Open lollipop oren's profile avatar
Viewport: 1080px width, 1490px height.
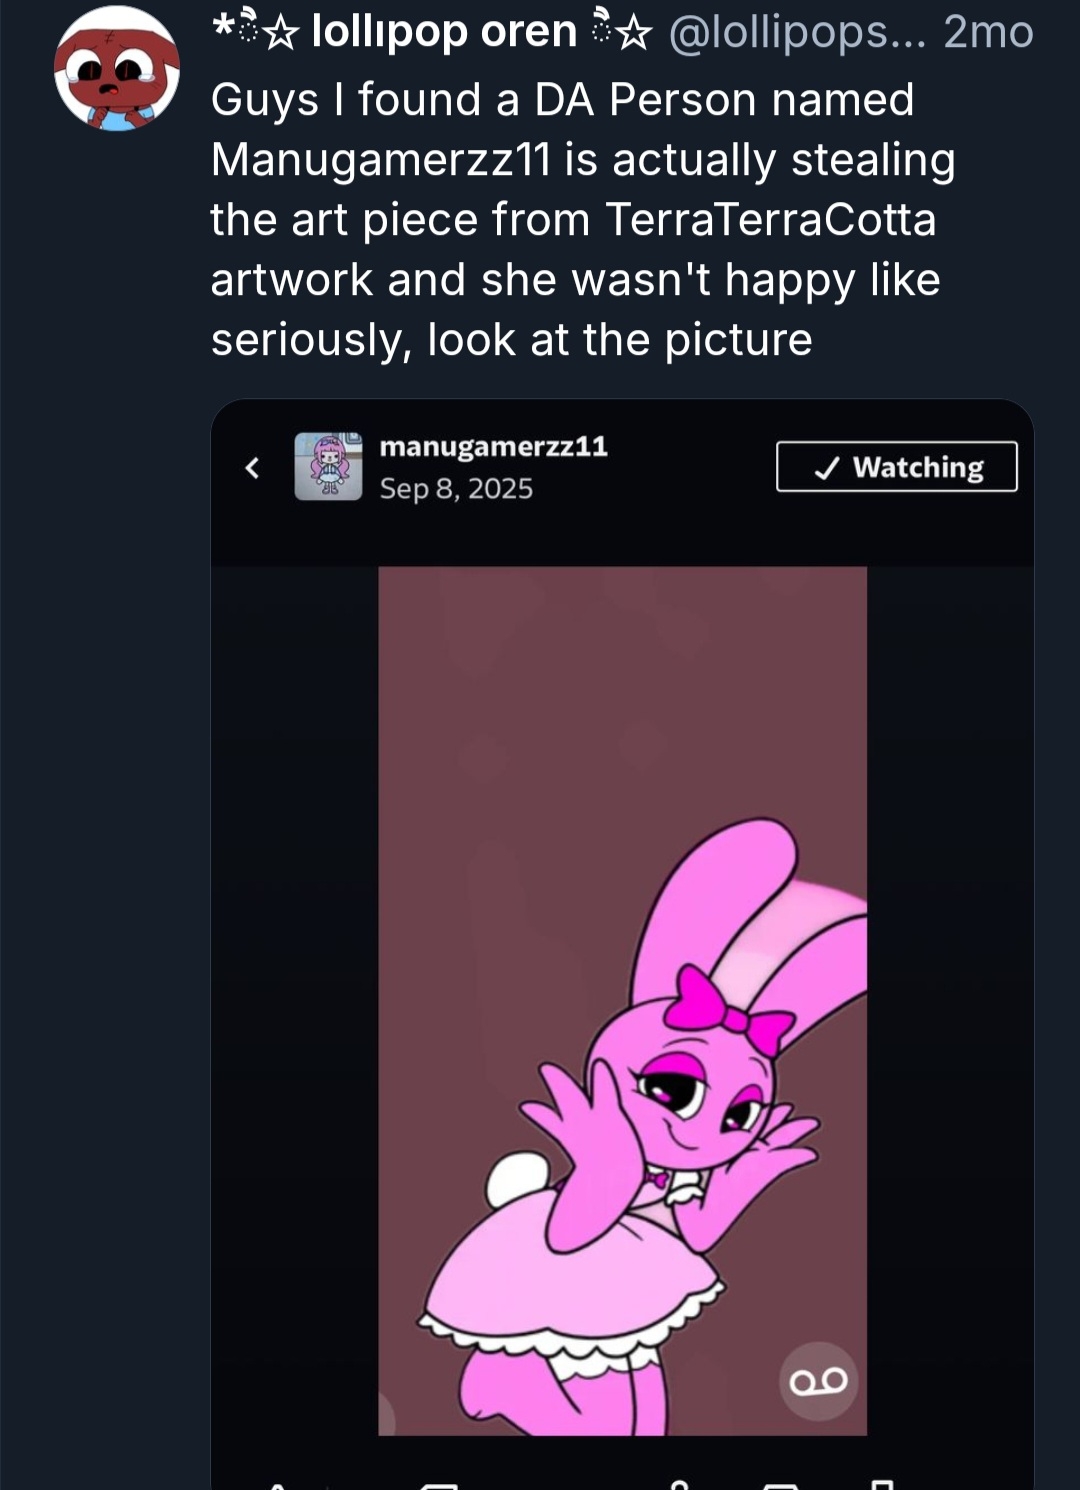117,68
